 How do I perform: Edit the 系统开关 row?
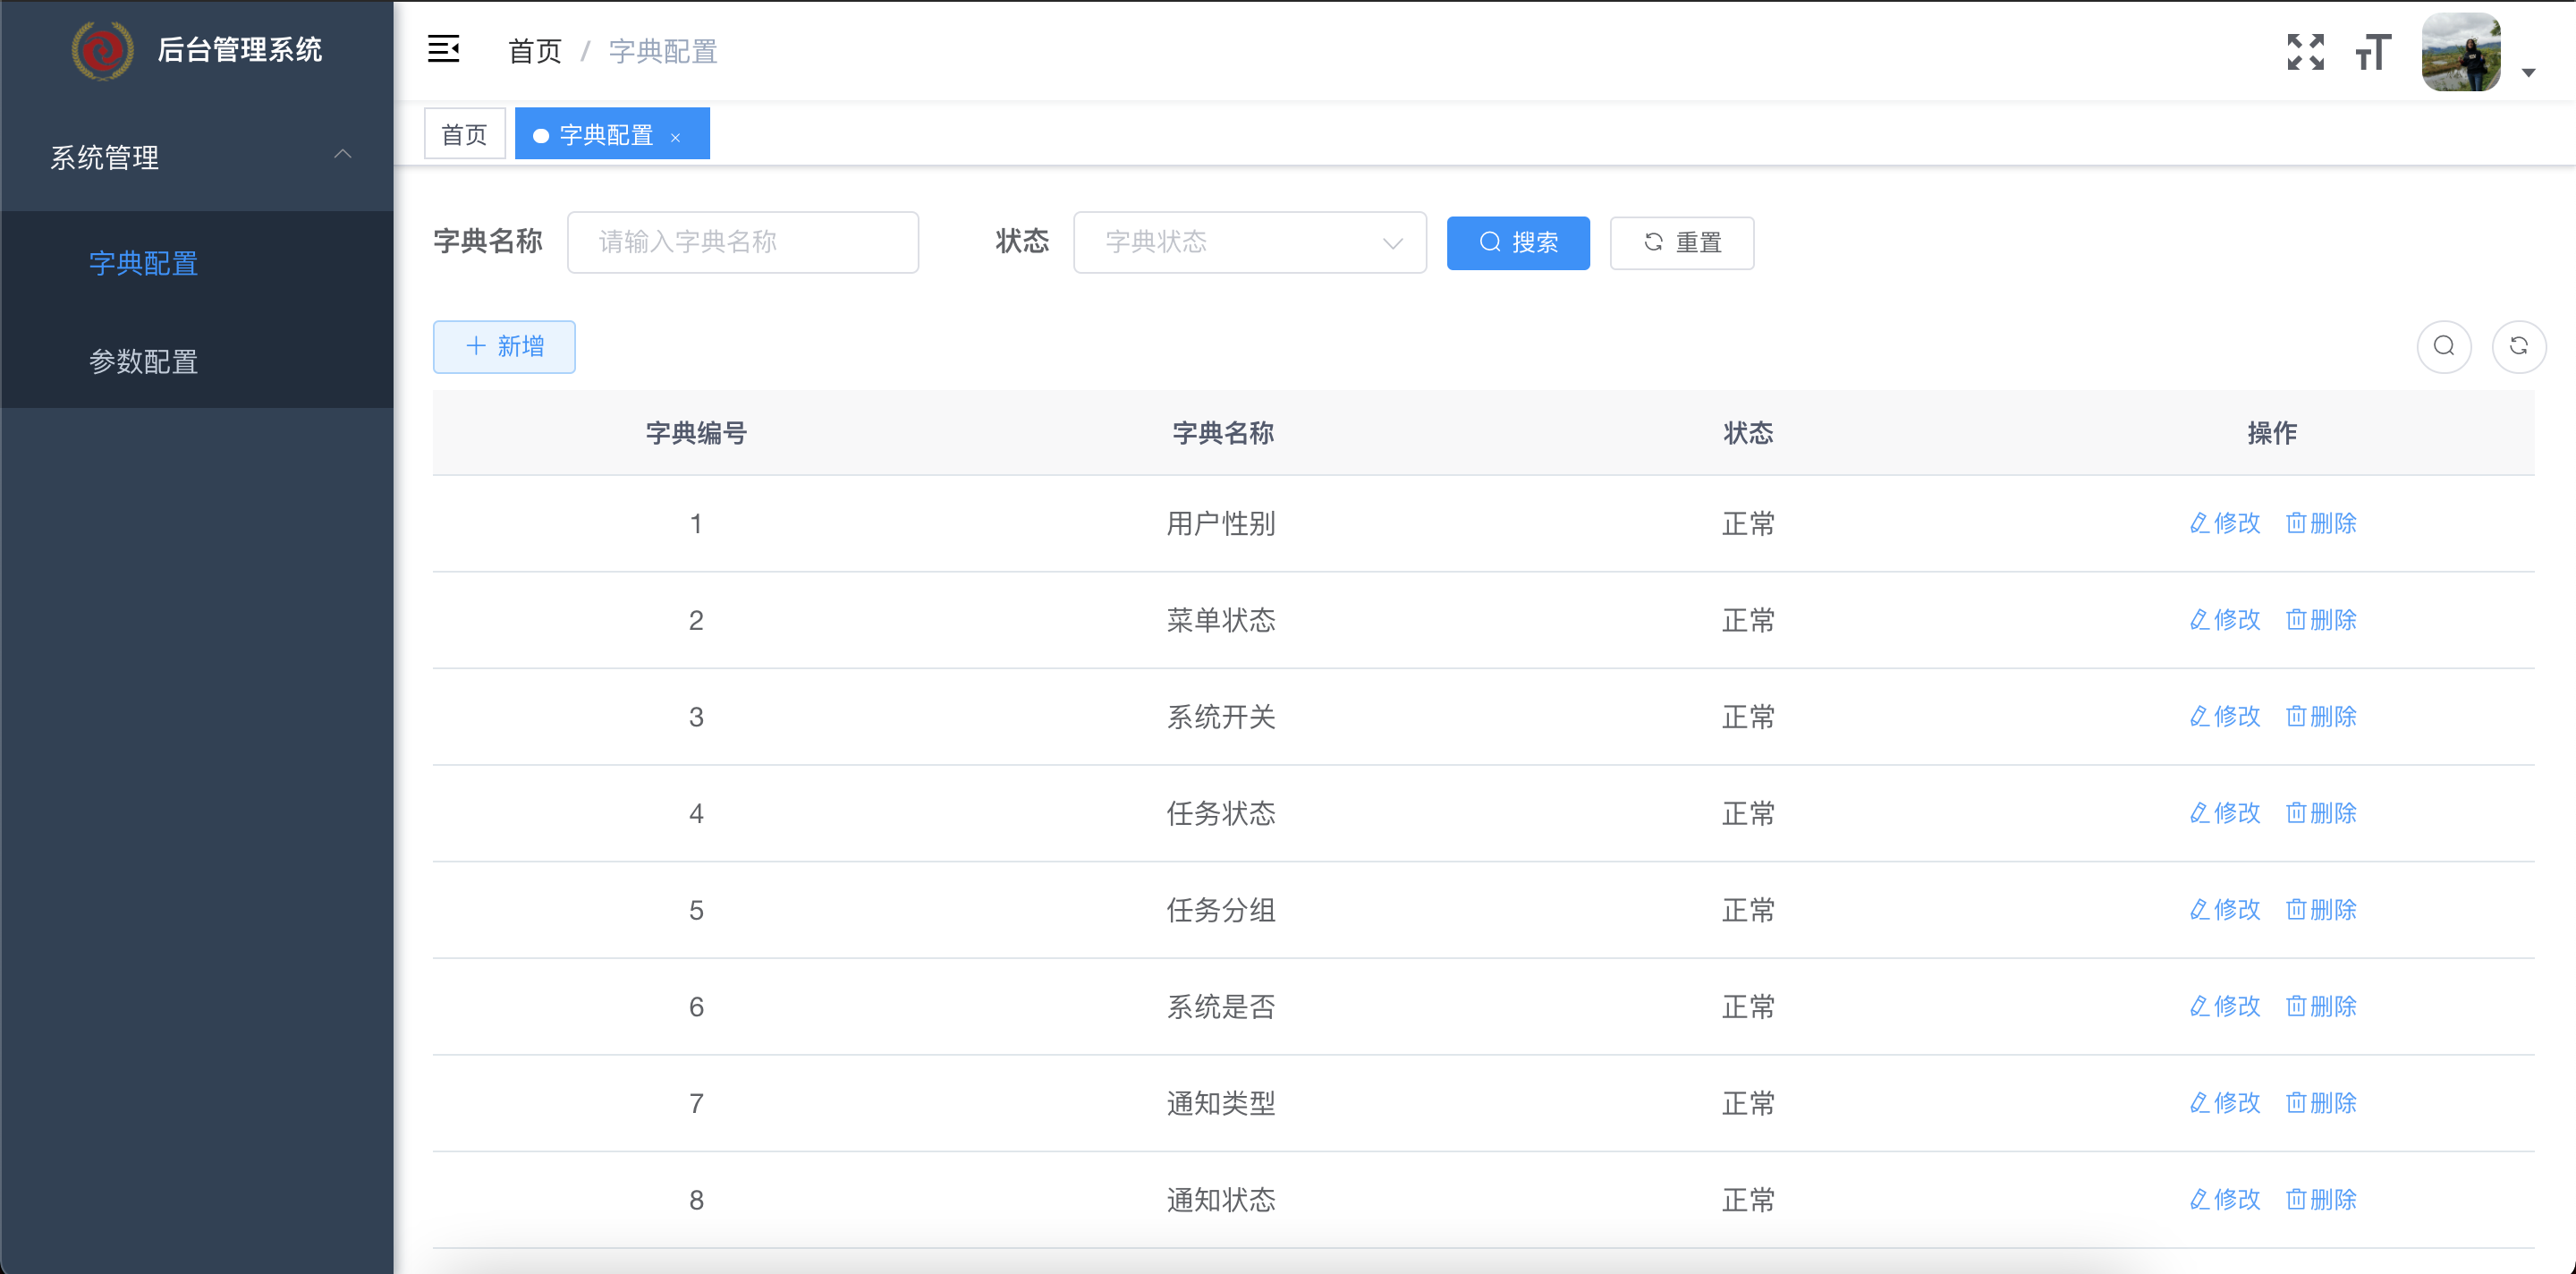pyautogui.click(x=2224, y=716)
